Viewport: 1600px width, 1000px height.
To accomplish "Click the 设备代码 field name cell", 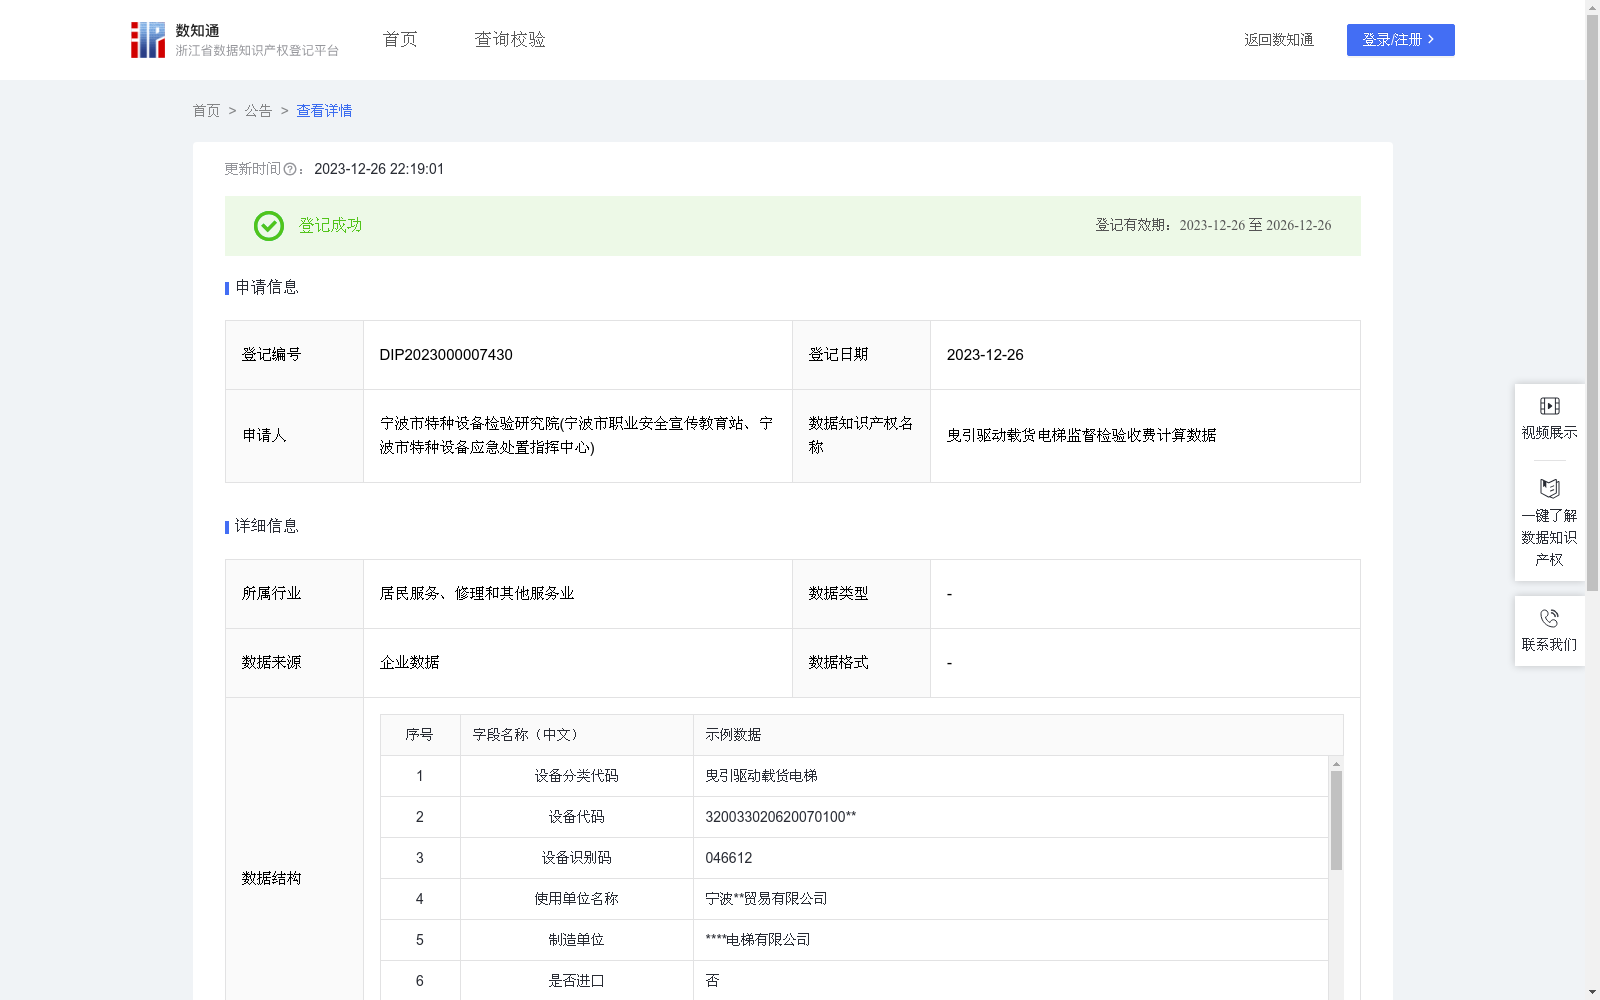I will pyautogui.click(x=577, y=817).
